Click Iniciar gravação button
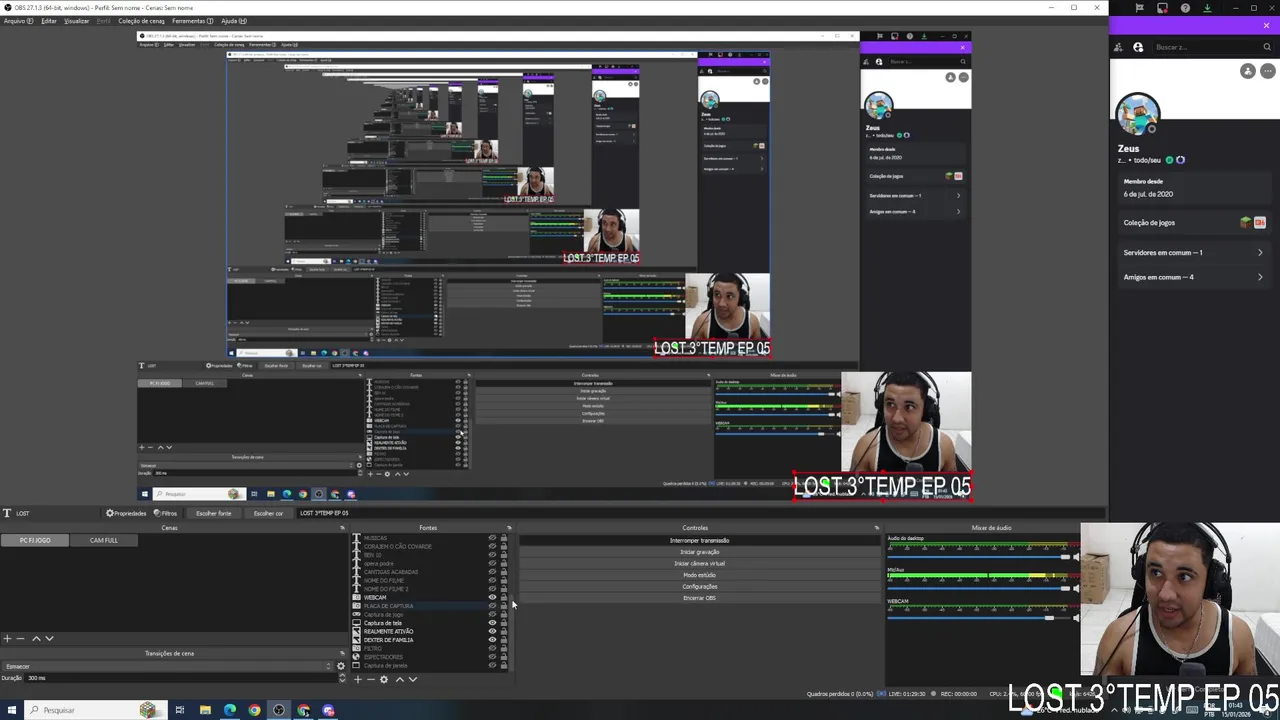 pos(699,552)
